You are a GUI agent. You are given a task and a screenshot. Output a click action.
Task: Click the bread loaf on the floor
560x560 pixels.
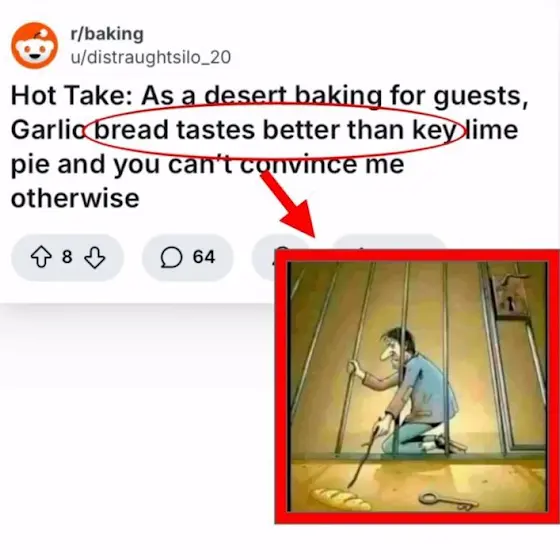click(x=342, y=499)
